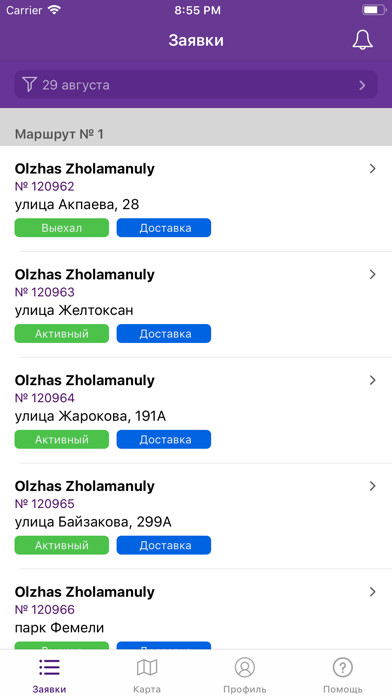Select order for улица Байзакова, 299А
The height and width of the screenshot is (696, 392).
[196, 516]
